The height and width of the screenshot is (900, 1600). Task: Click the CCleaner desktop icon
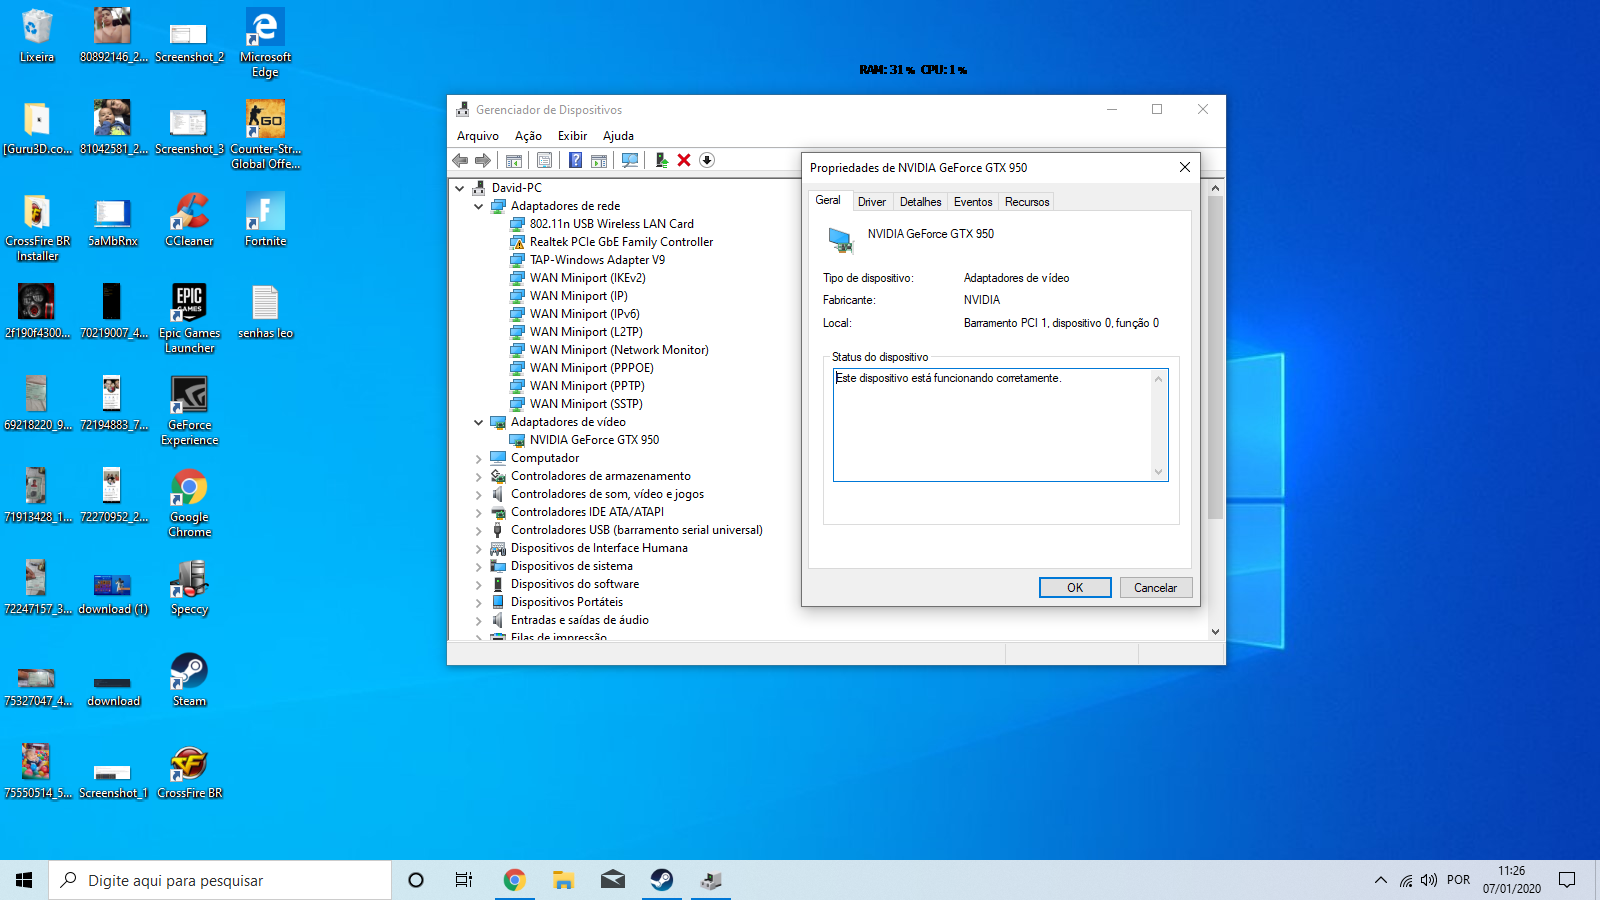tap(189, 220)
